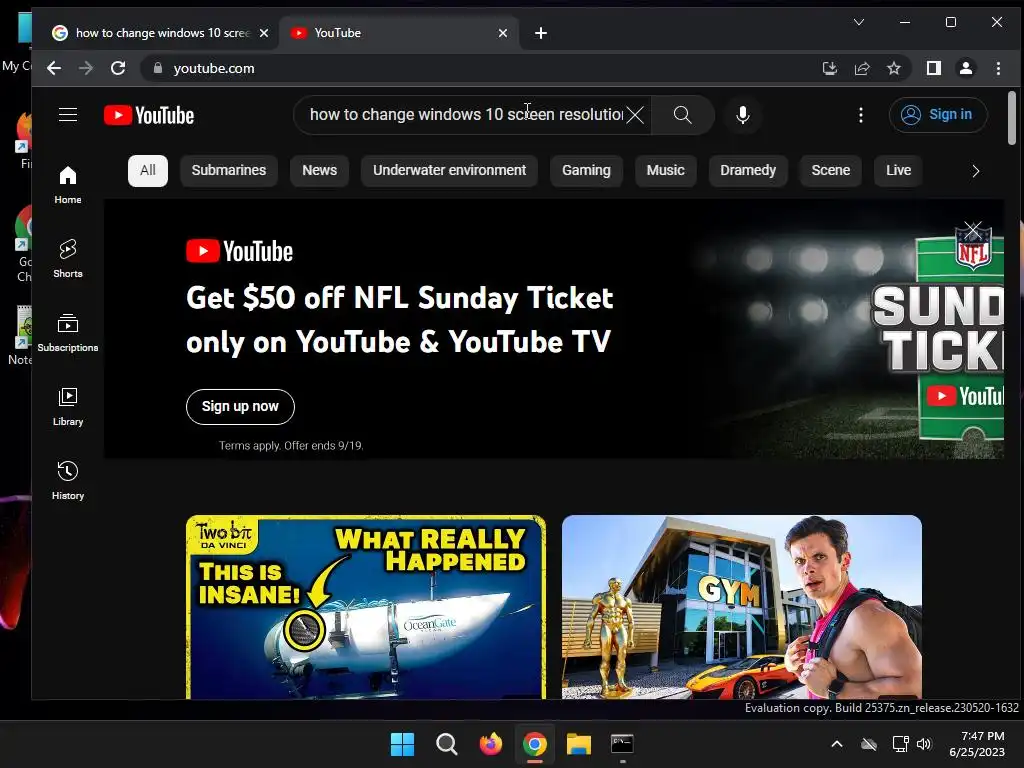The height and width of the screenshot is (768, 1024).
Task: Open the OceanGate submarine video thumbnail
Action: (x=366, y=607)
